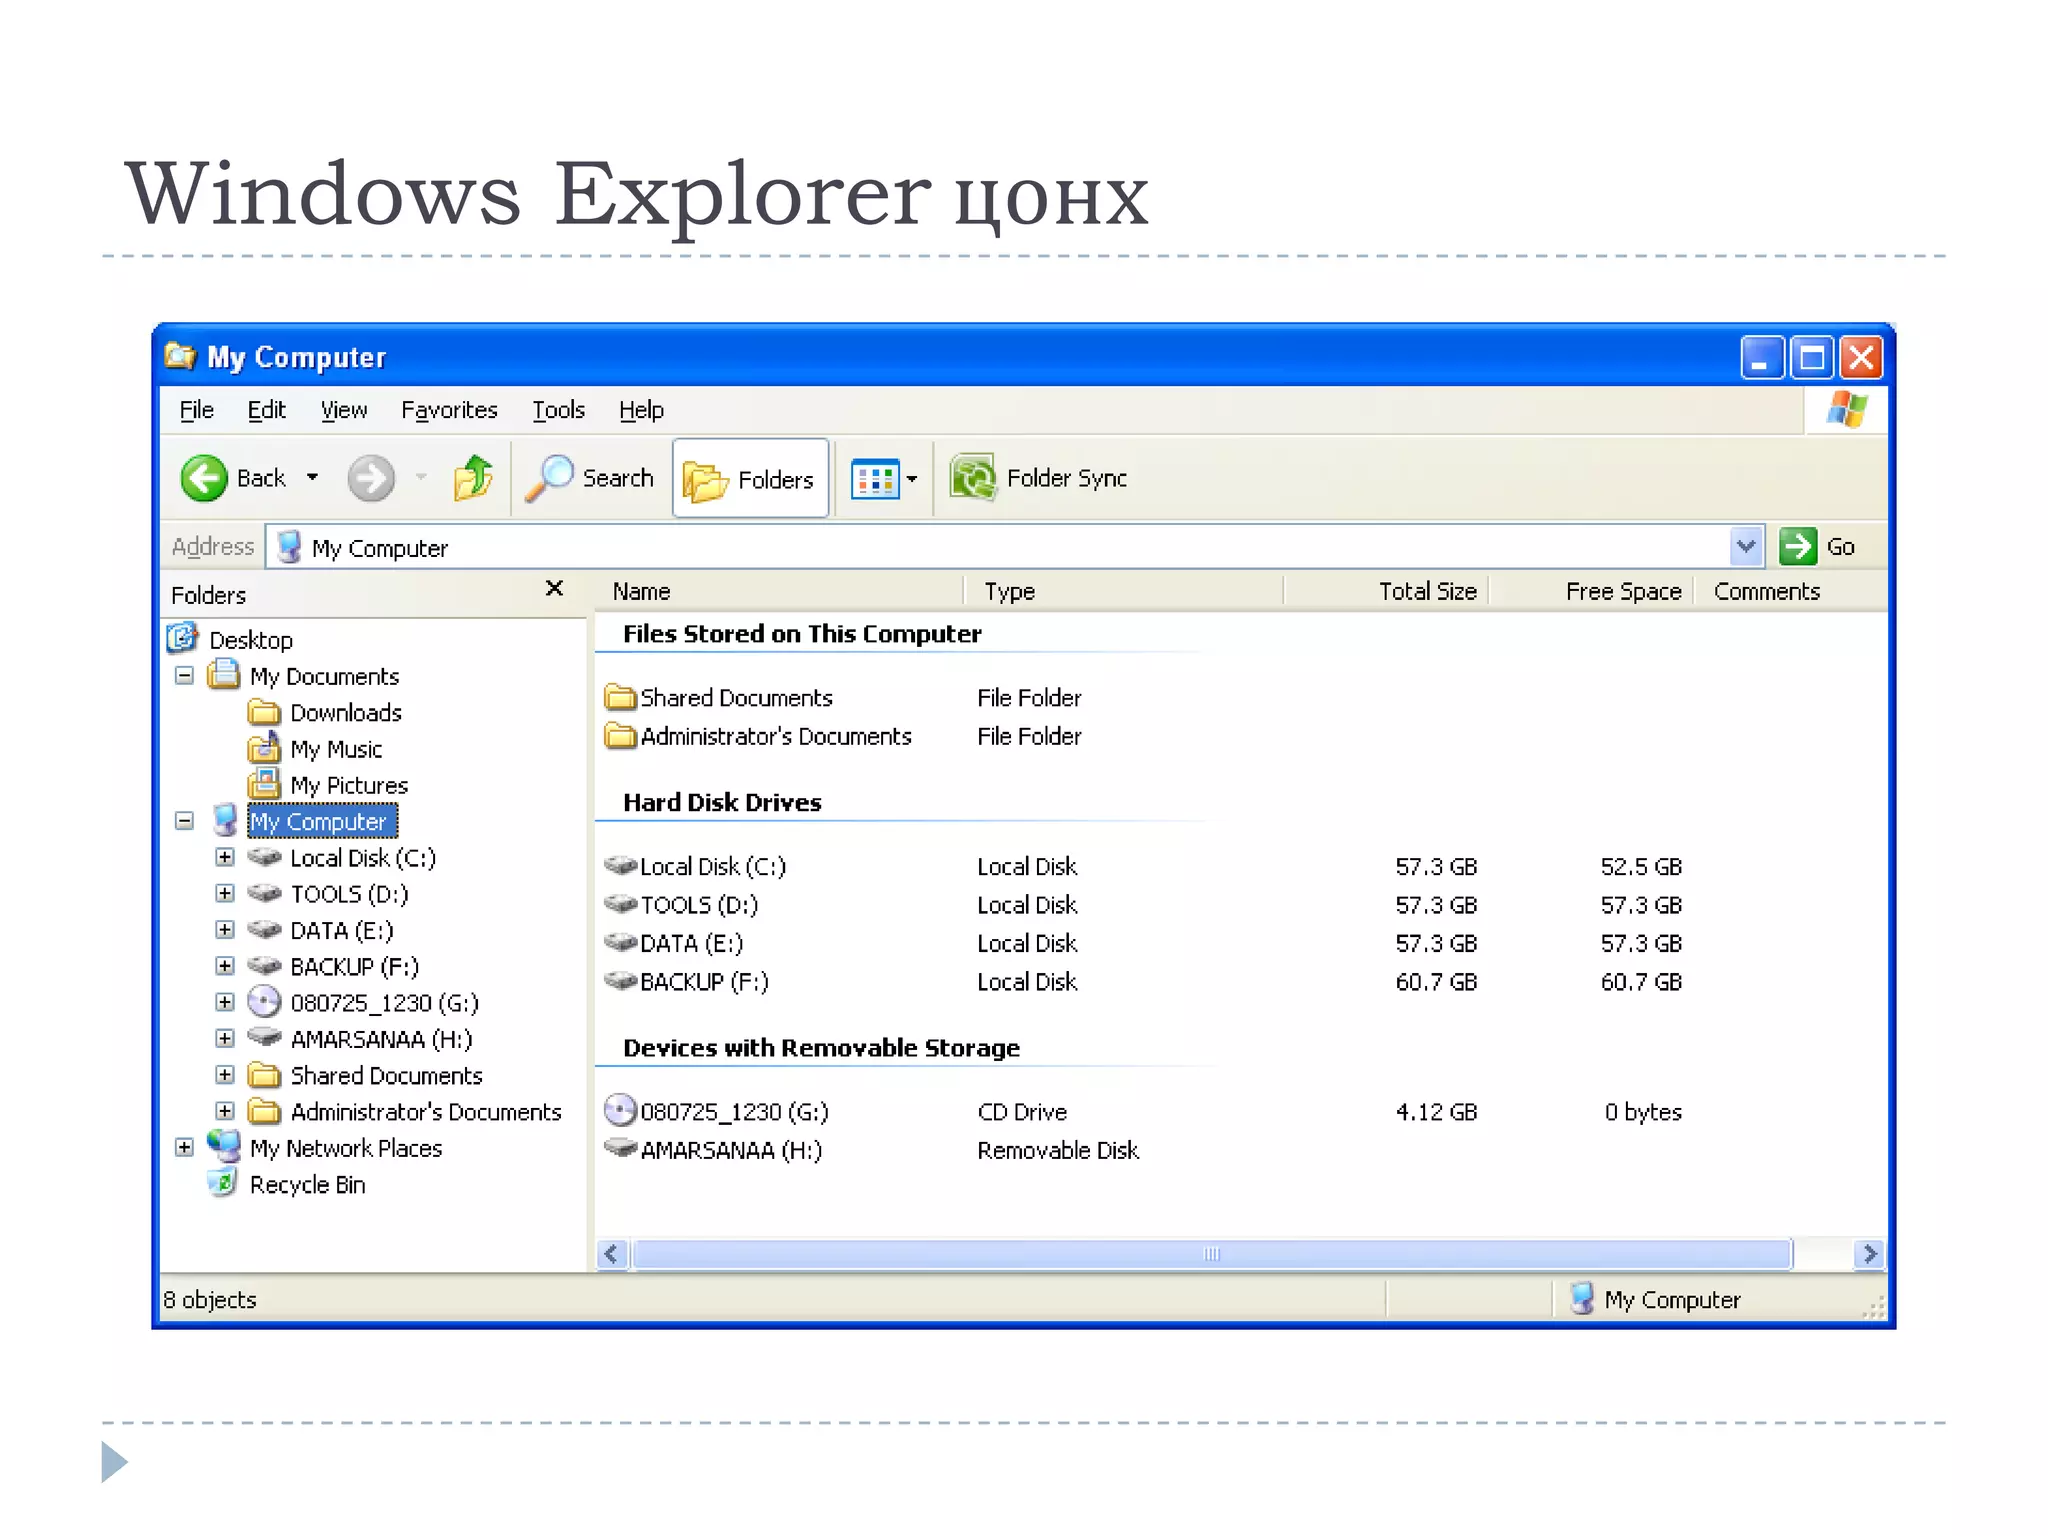Toggle the Folders pane button

point(750,479)
